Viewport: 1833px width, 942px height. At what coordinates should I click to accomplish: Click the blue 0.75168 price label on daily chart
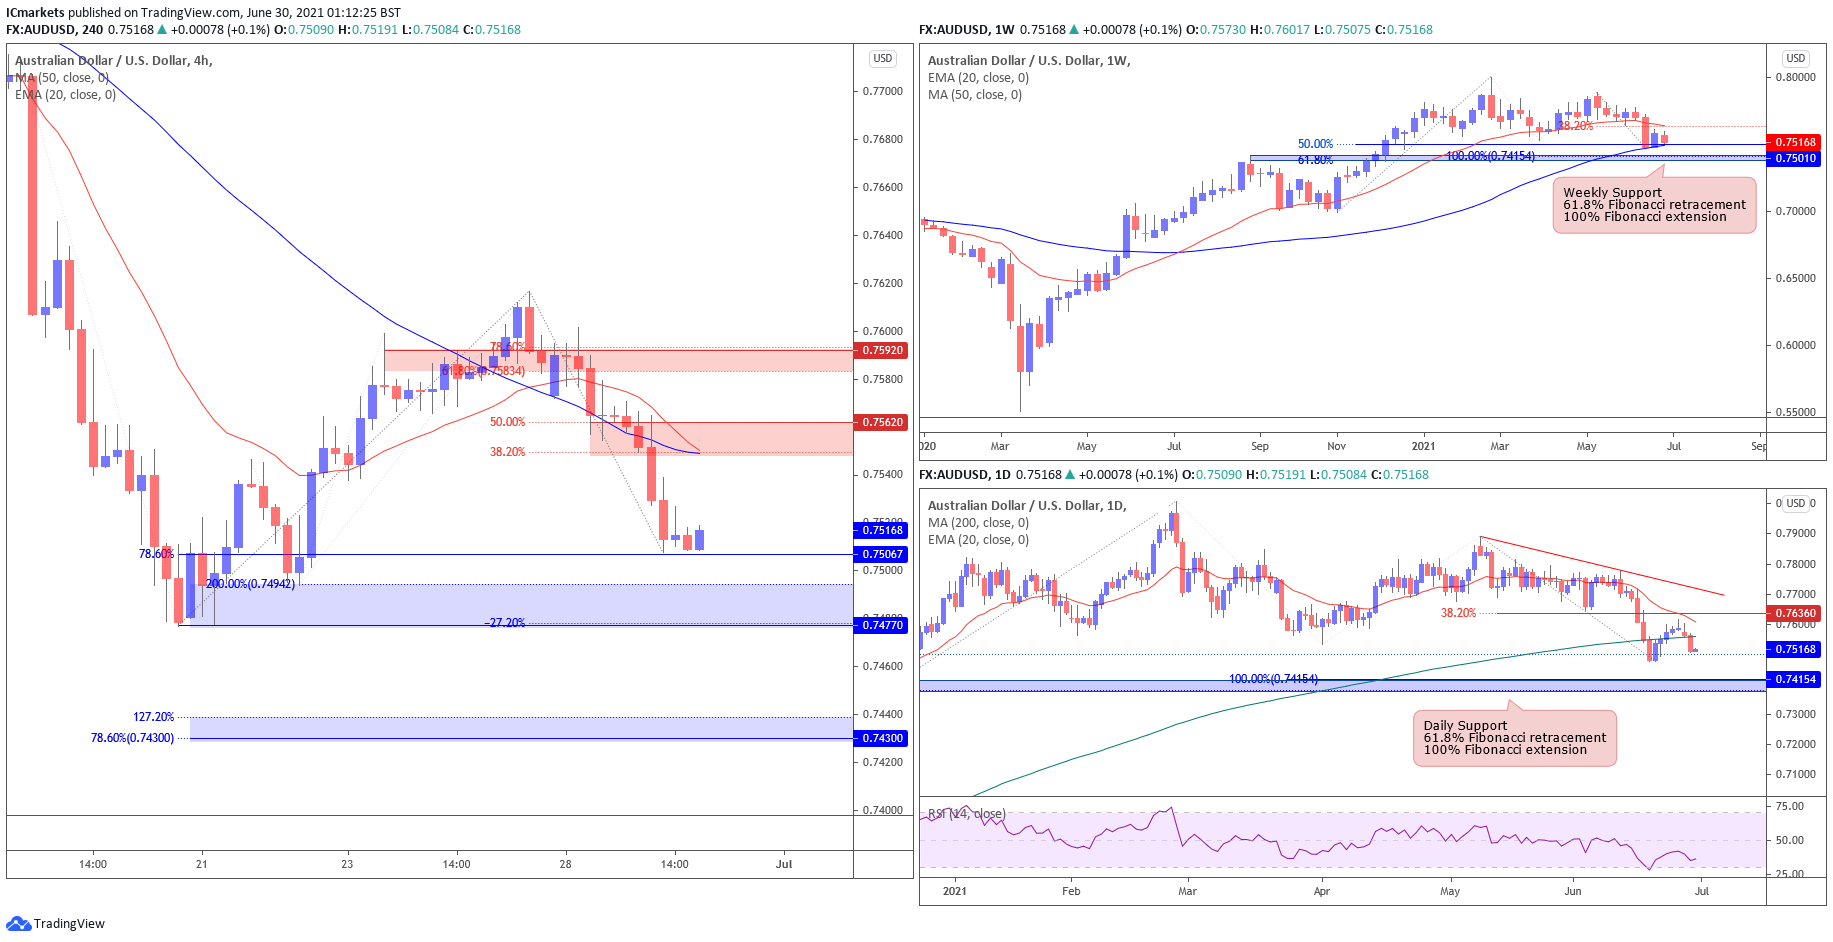pos(1795,650)
